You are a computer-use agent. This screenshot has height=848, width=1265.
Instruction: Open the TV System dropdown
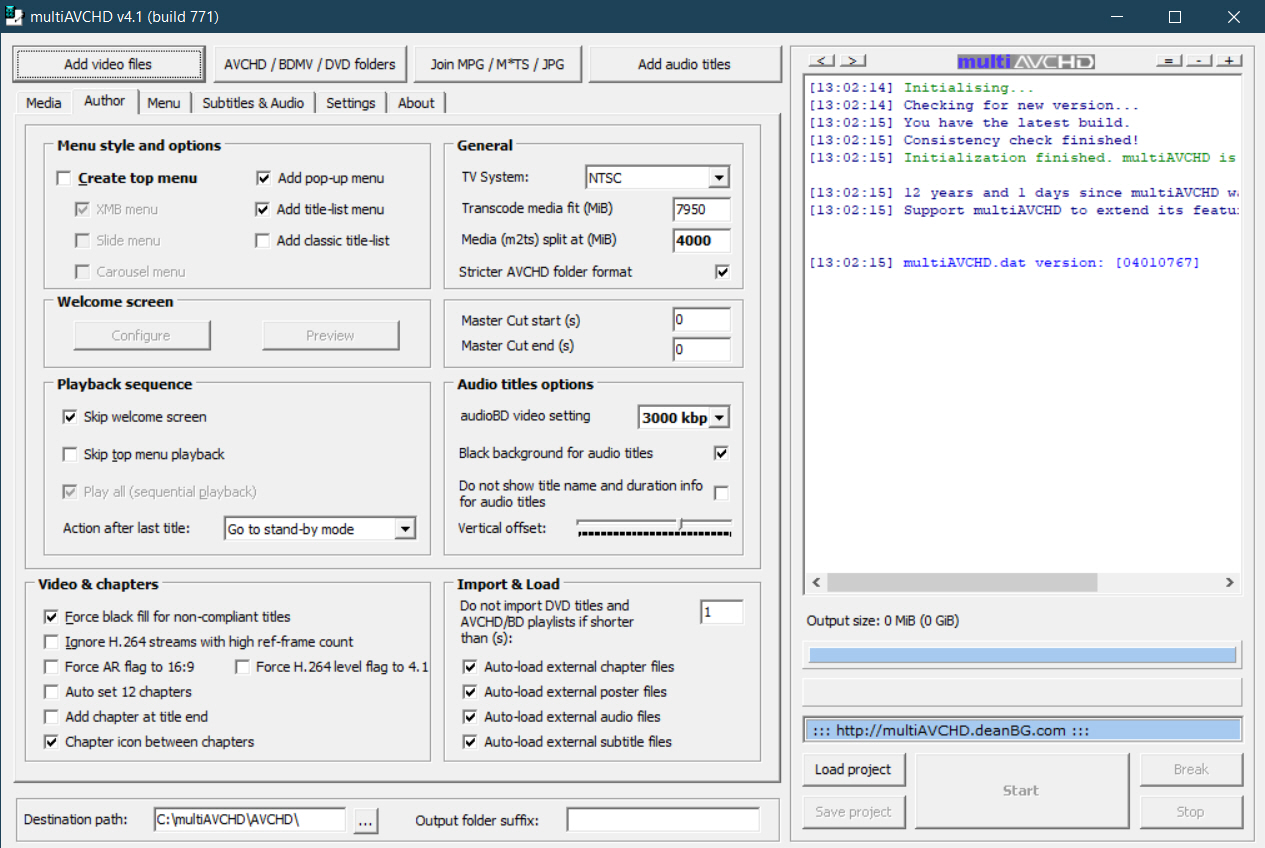tap(718, 179)
